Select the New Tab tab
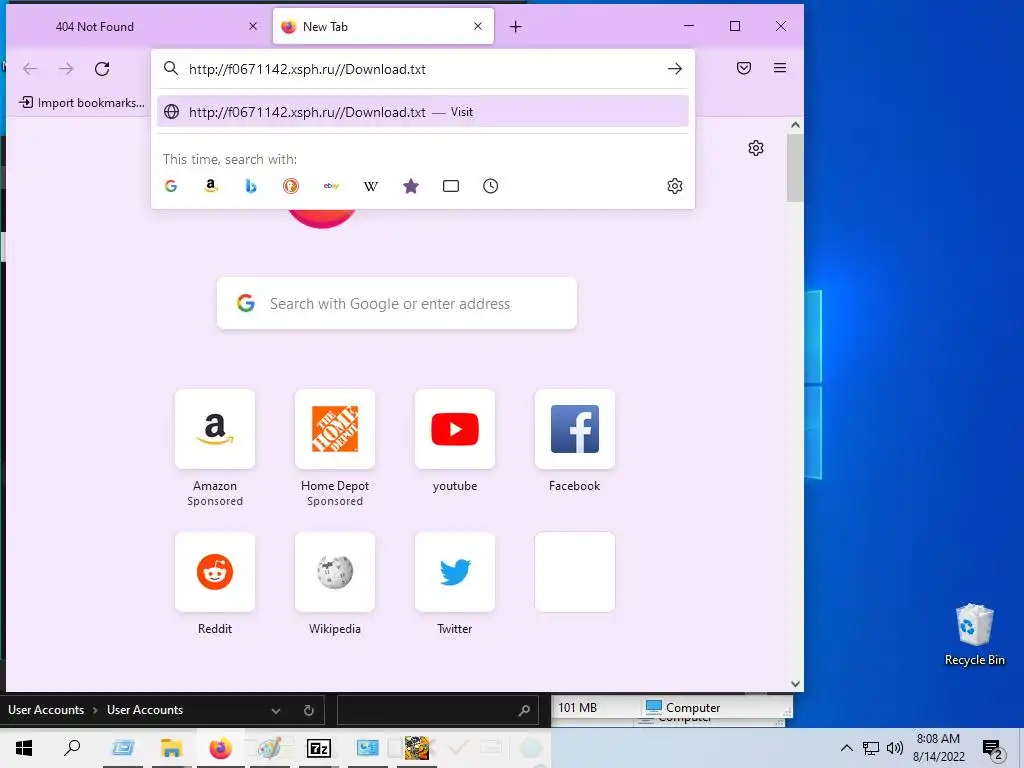Screen dimensions: 1024x768 pyautogui.click(x=383, y=27)
